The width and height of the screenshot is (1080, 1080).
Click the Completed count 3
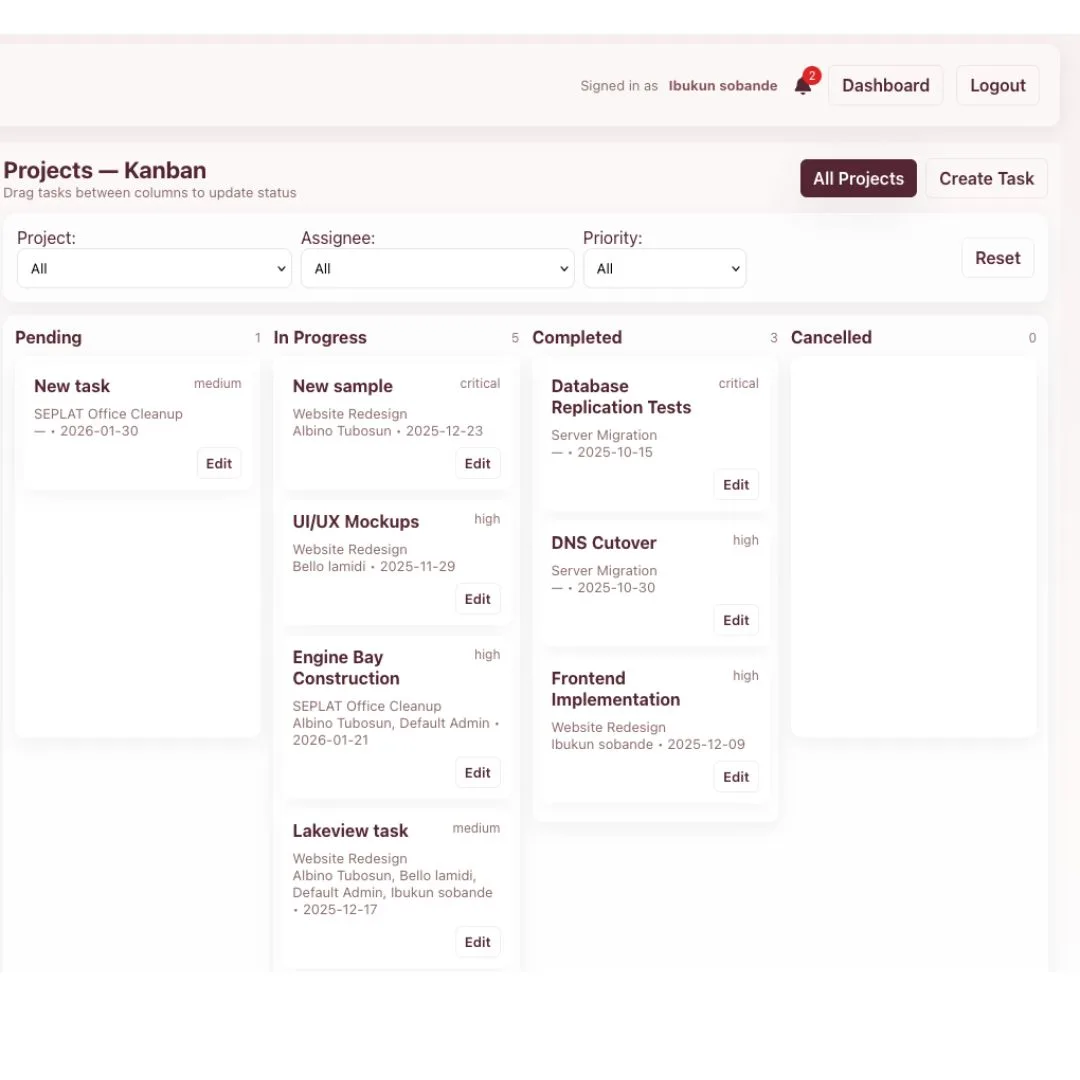773,338
